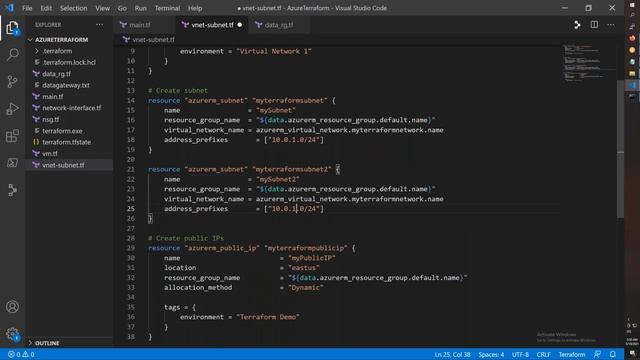Click the feedback icon in status bar
The width and height of the screenshot is (640, 360).
pyautogui.click(x=597, y=354)
